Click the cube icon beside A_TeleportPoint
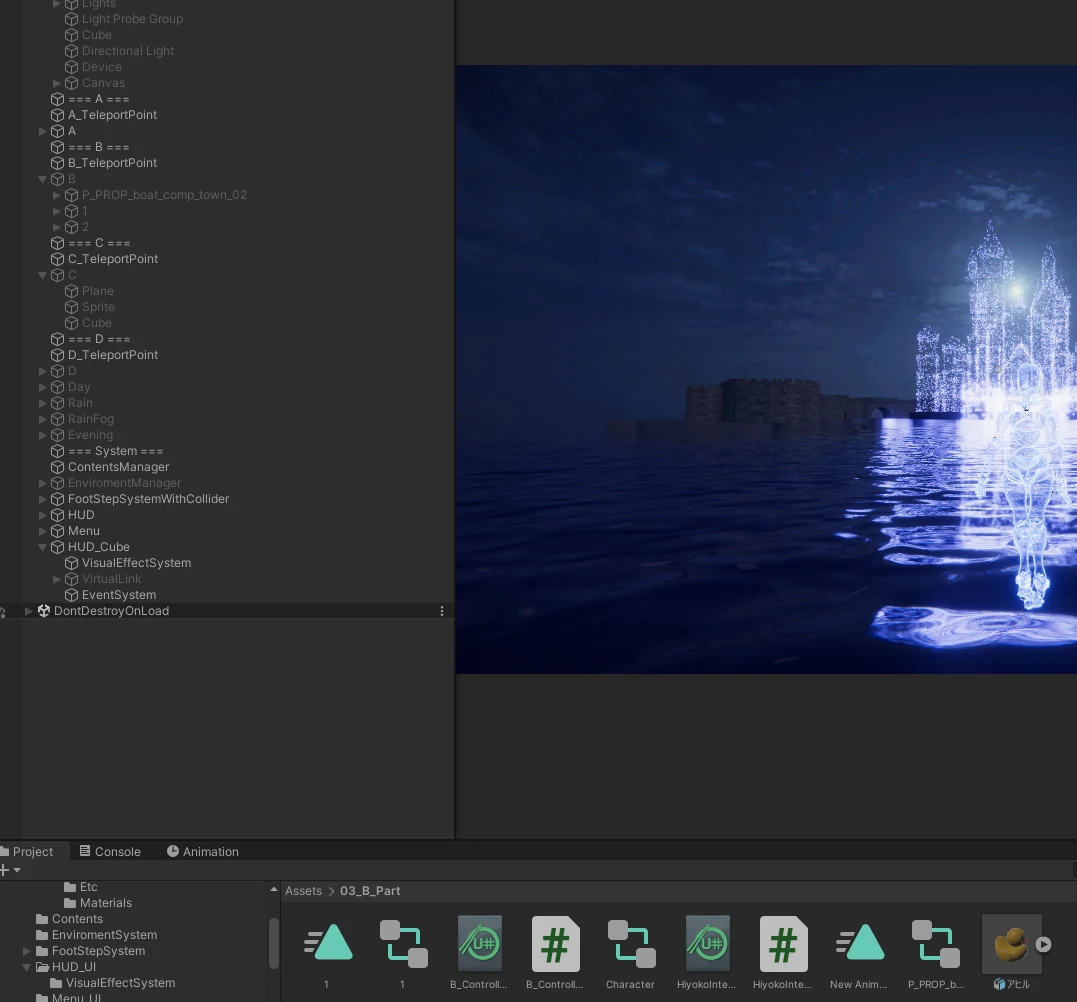The width and height of the screenshot is (1077, 1002). (x=58, y=115)
